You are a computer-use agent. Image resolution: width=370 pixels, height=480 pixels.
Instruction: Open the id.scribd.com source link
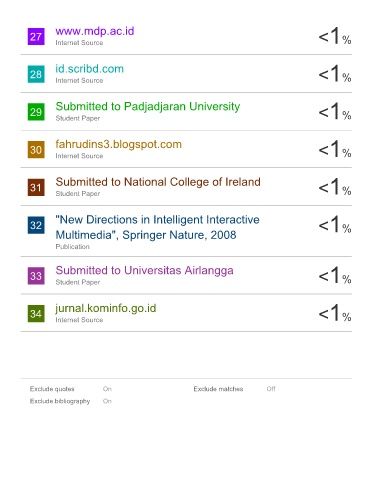[x=90, y=69]
